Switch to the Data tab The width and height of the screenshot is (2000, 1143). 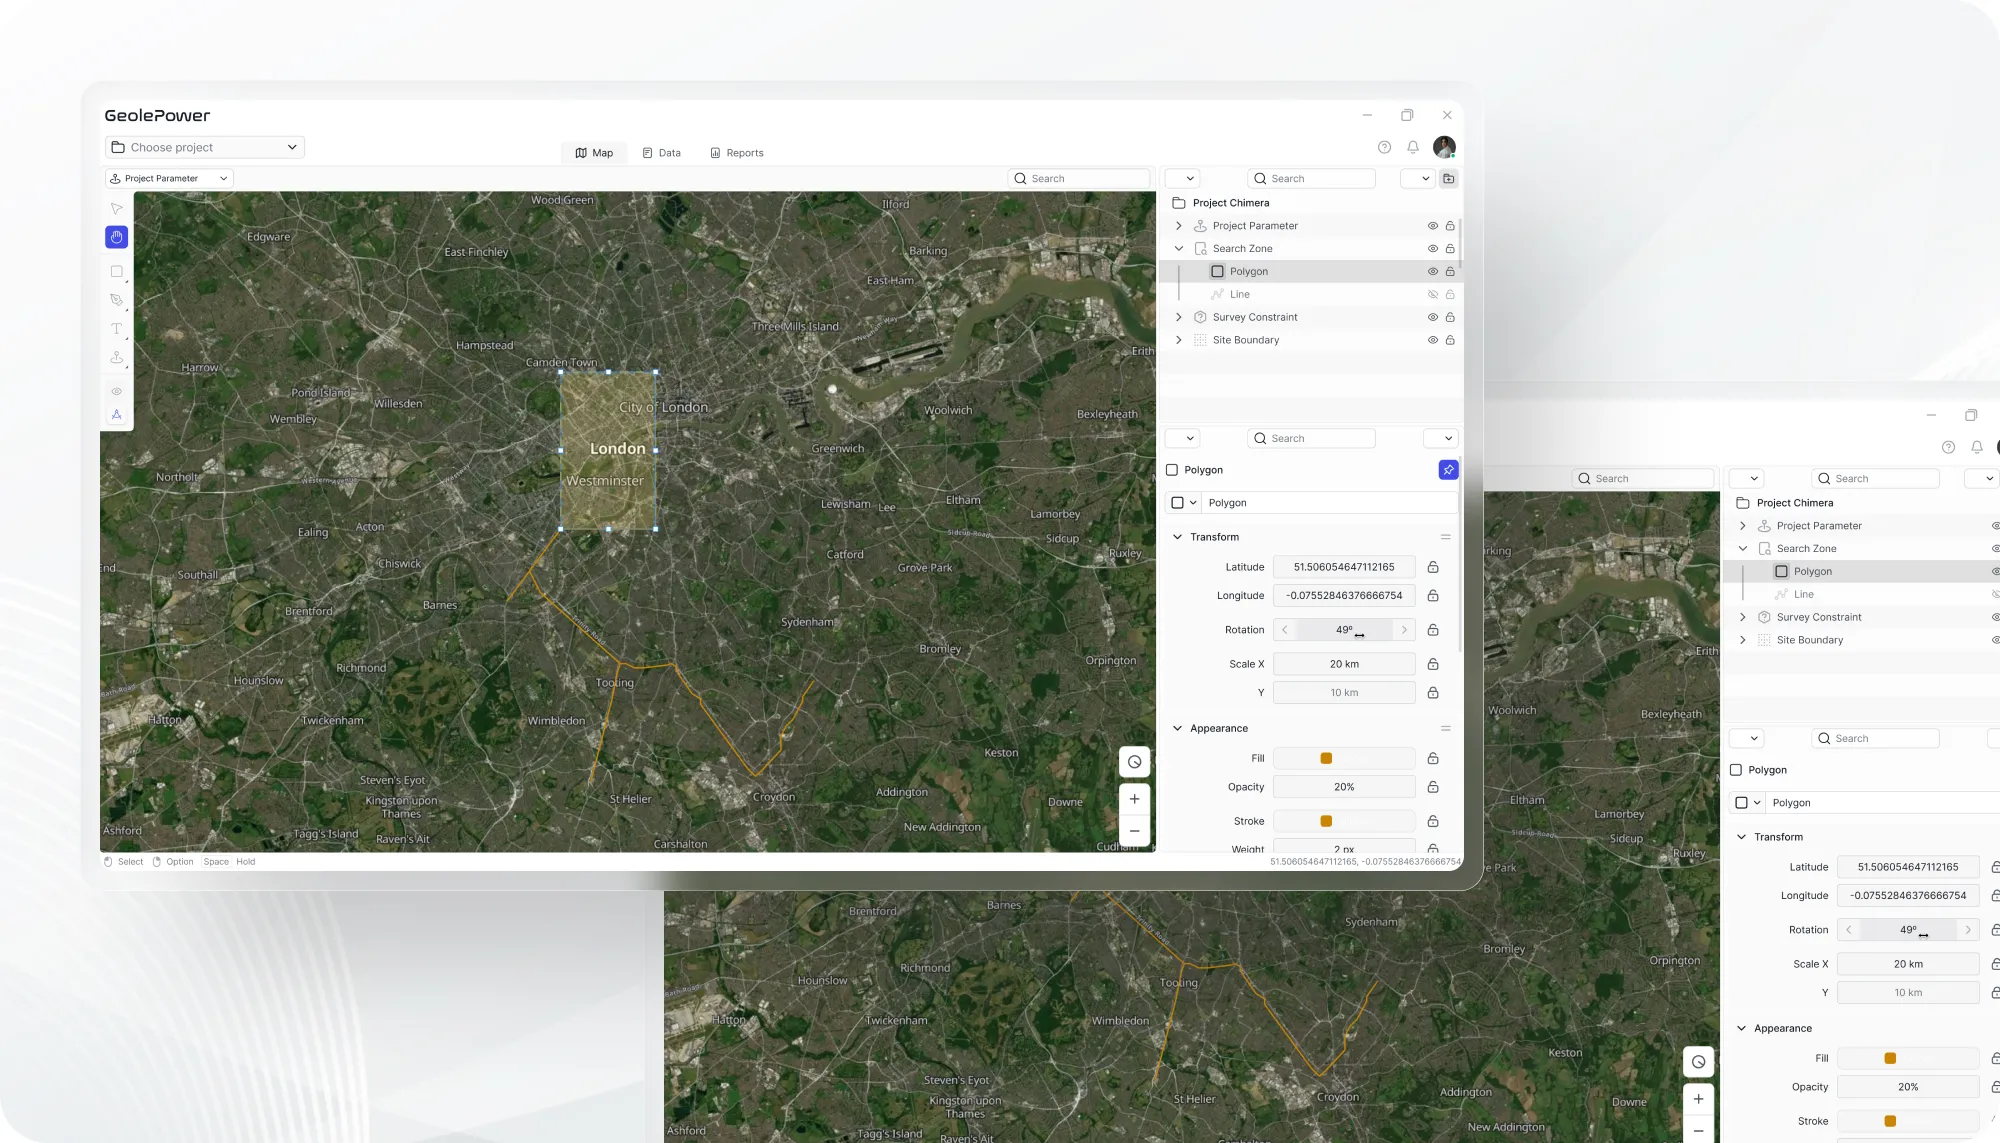point(661,153)
